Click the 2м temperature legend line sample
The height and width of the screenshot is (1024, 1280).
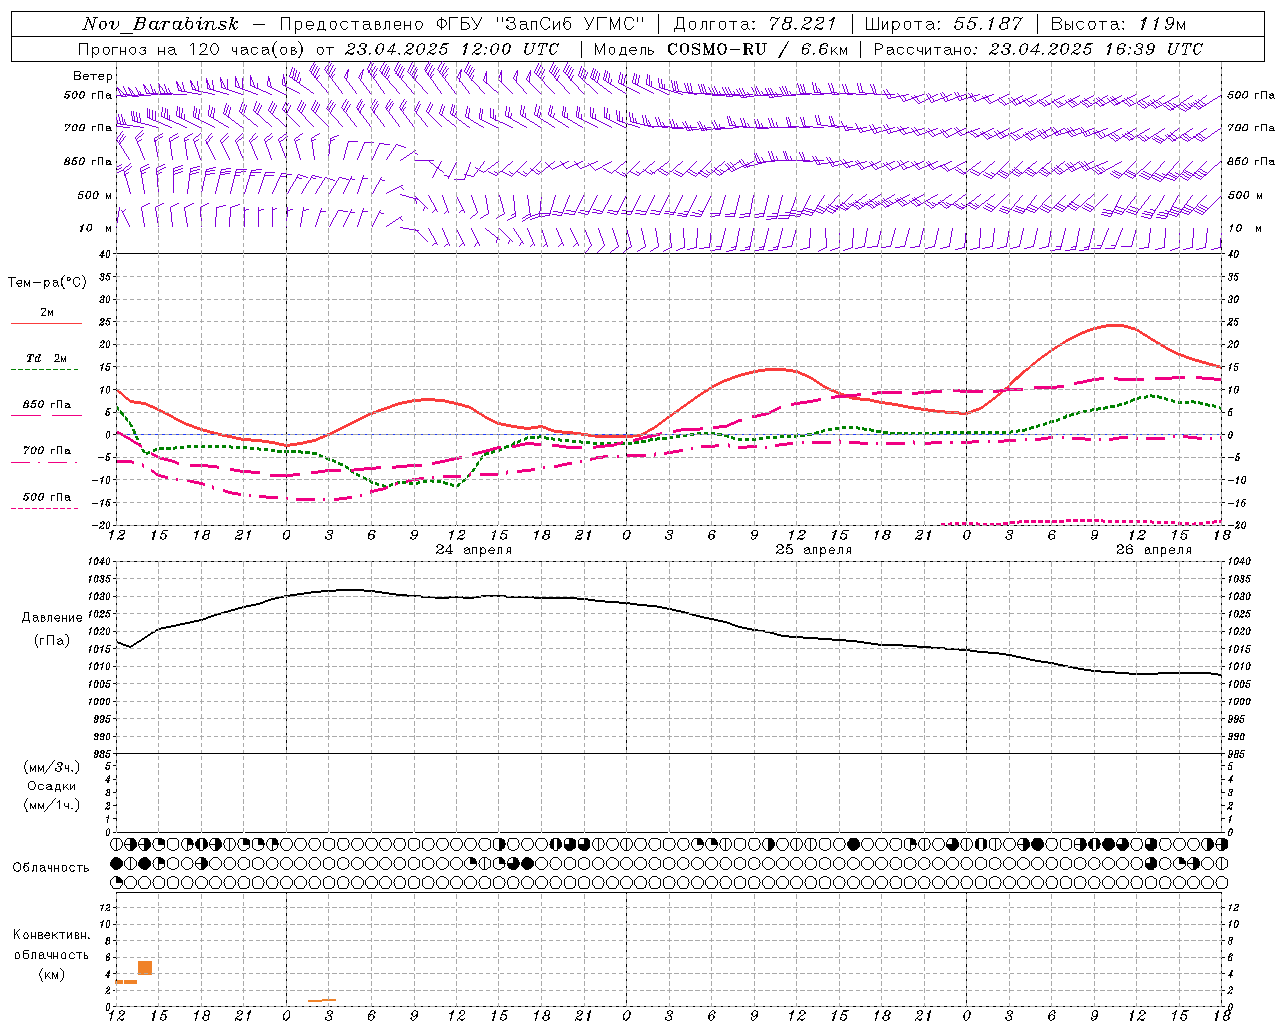point(46,324)
